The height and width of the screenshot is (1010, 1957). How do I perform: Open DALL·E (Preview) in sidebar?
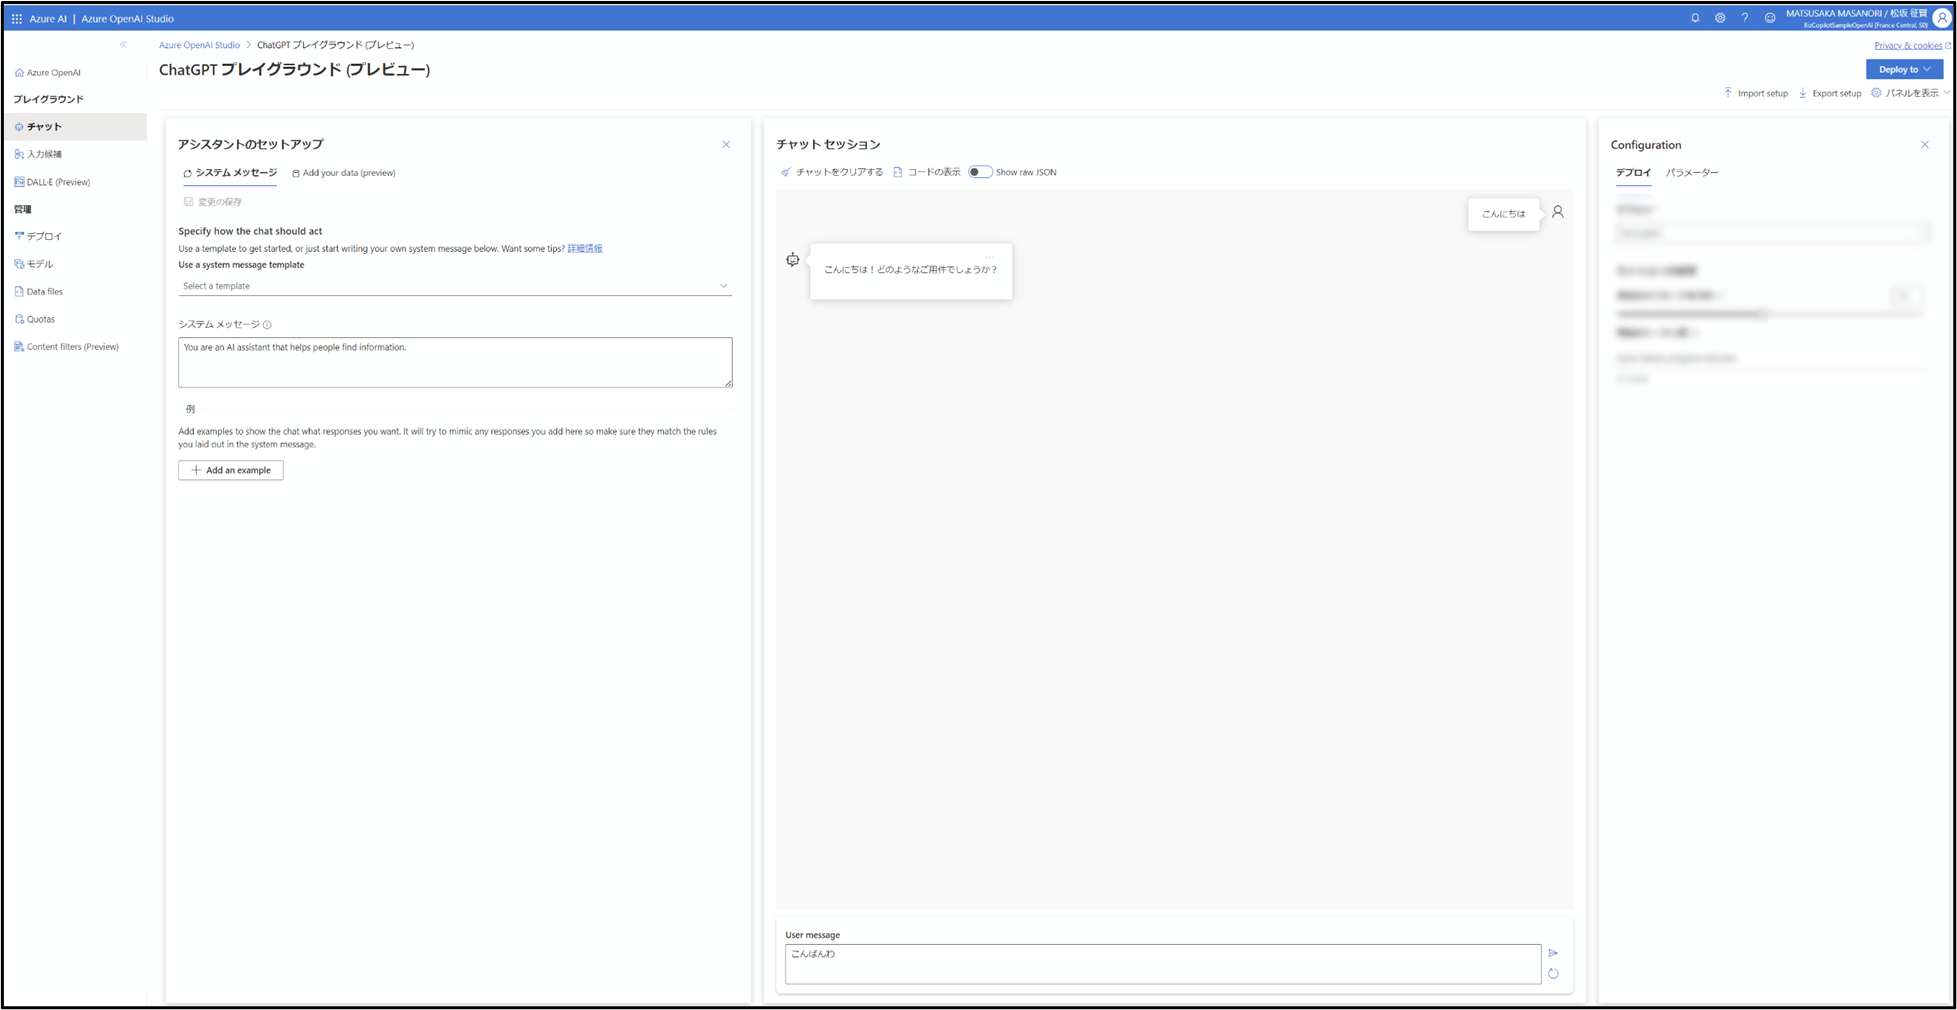tap(52, 182)
